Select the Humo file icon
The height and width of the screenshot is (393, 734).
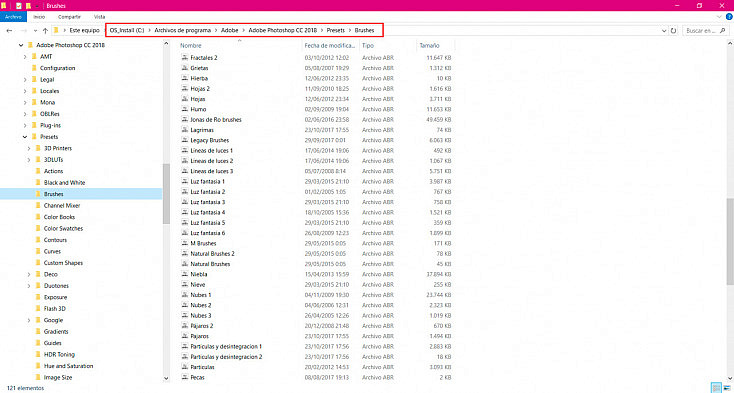click(184, 109)
